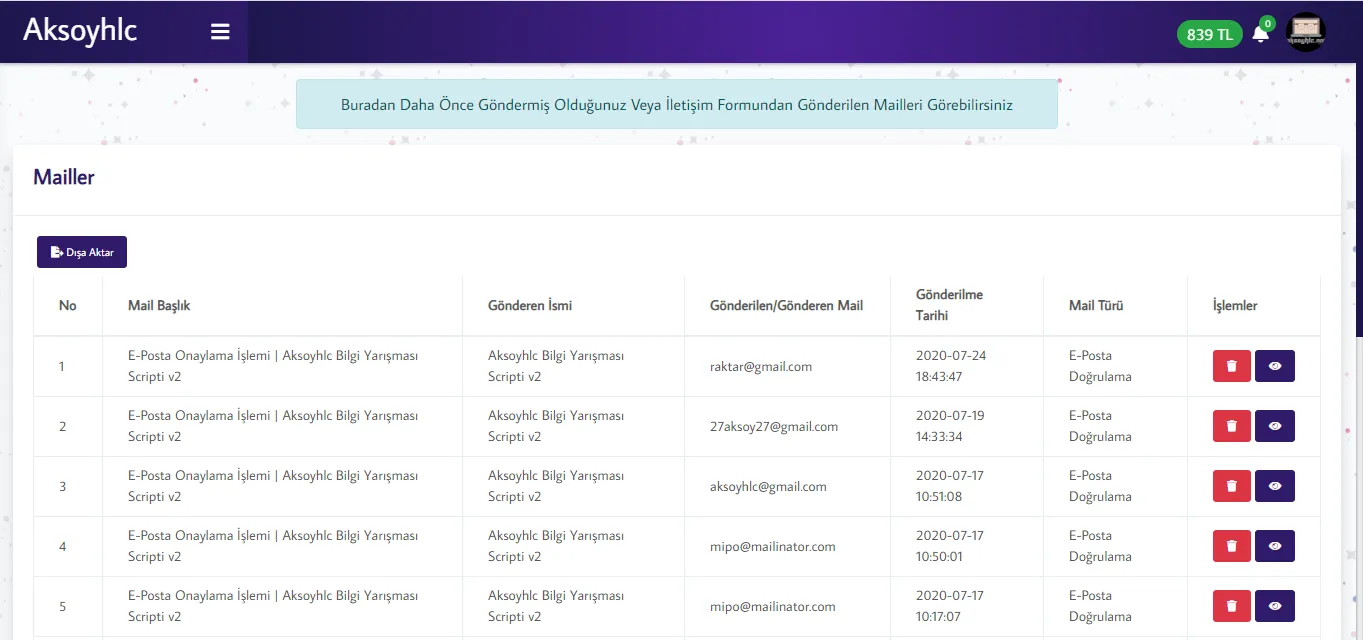Click the 839 TL balance badge
The width and height of the screenshot is (1363, 640).
coord(1209,34)
